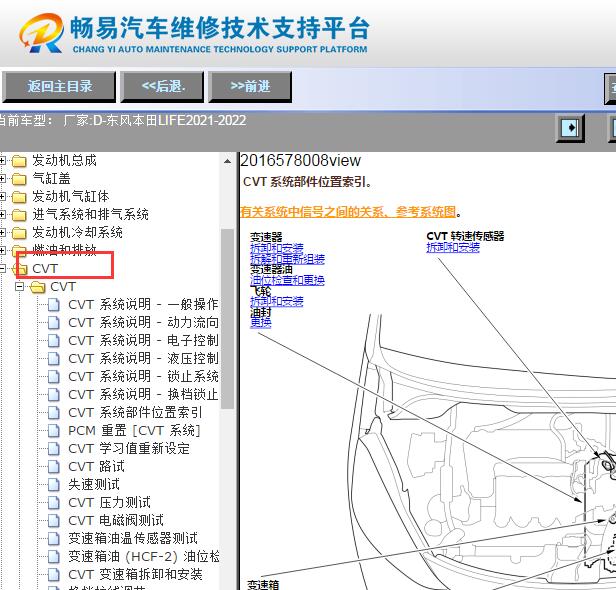Viewport: 616px width, 590px height.
Task: Select the 发动机冷却系统 folder icon
Action: coord(19,233)
